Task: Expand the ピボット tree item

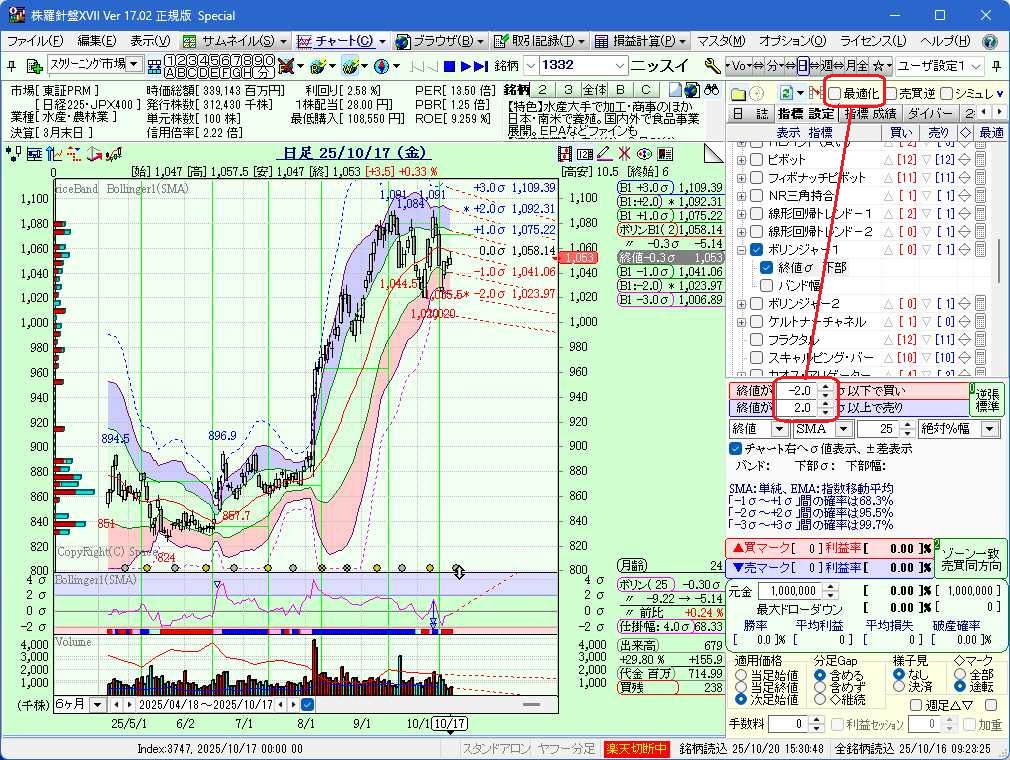Action: [741, 160]
